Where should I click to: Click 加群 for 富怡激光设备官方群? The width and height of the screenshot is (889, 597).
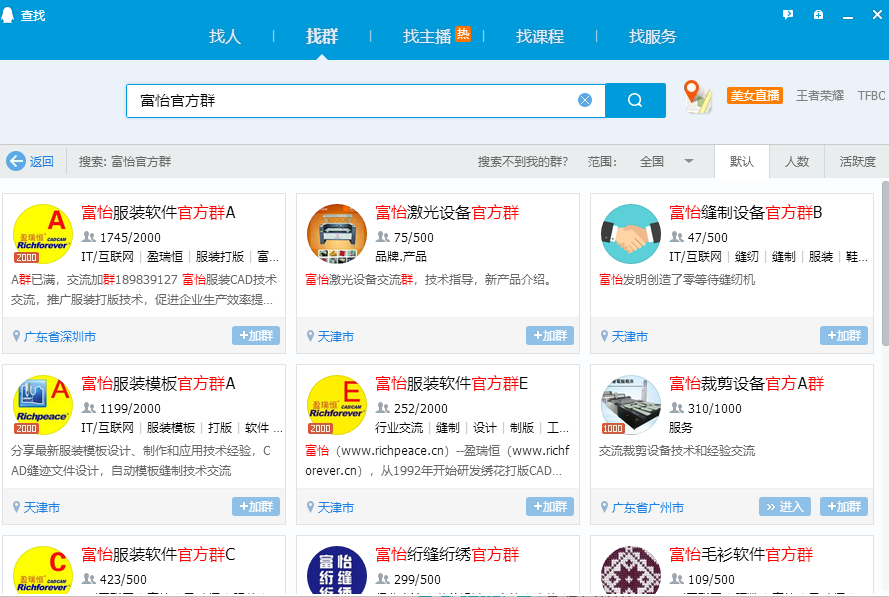click(549, 337)
